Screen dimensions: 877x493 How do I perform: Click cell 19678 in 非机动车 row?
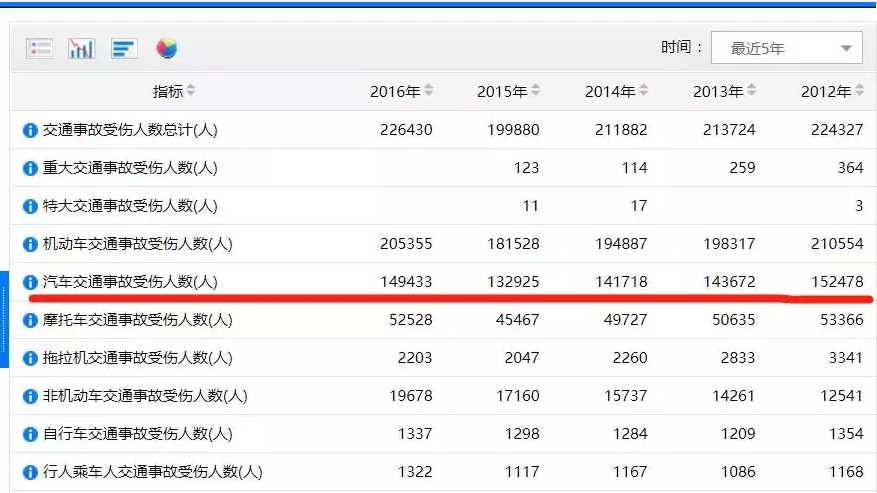[x=411, y=396]
